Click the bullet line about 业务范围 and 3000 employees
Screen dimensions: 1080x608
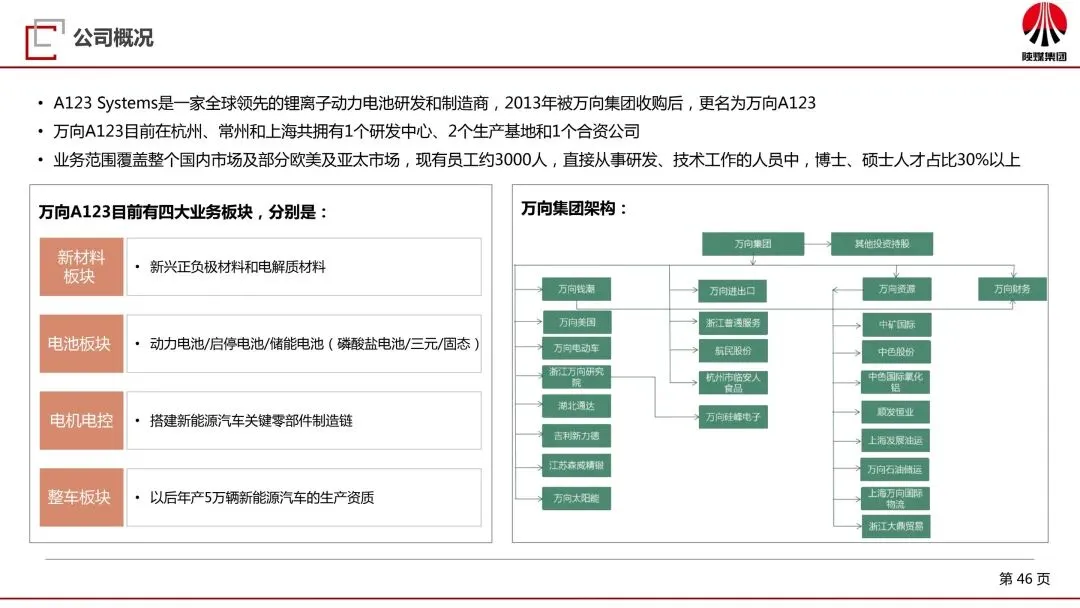point(537,160)
